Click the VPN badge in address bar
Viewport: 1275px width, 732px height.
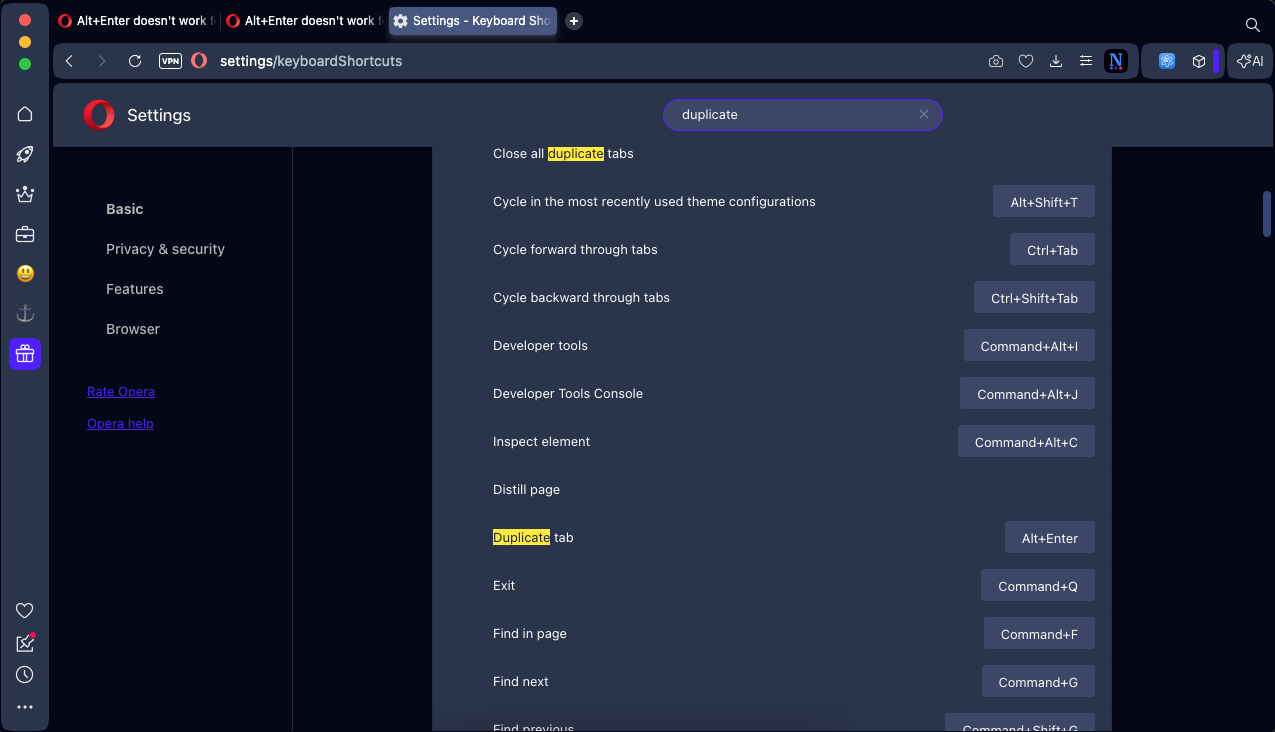pyautogui.click(x=170, y=61)
